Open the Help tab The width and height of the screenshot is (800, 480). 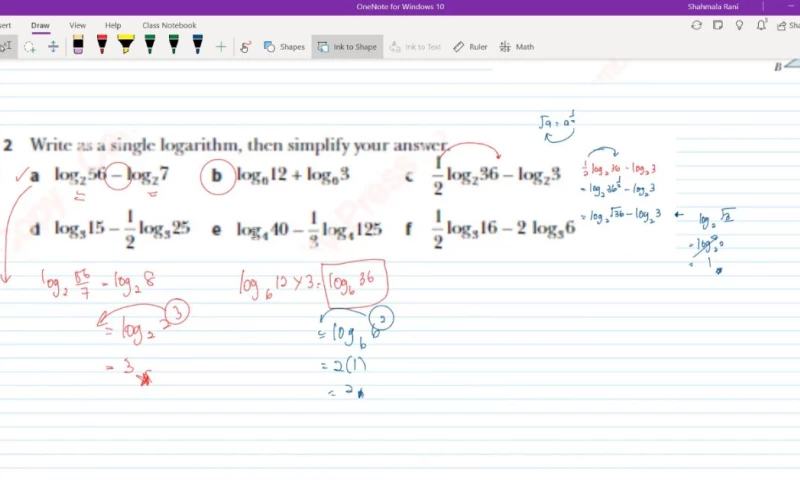pyautogui.click(x=113, y=25)
